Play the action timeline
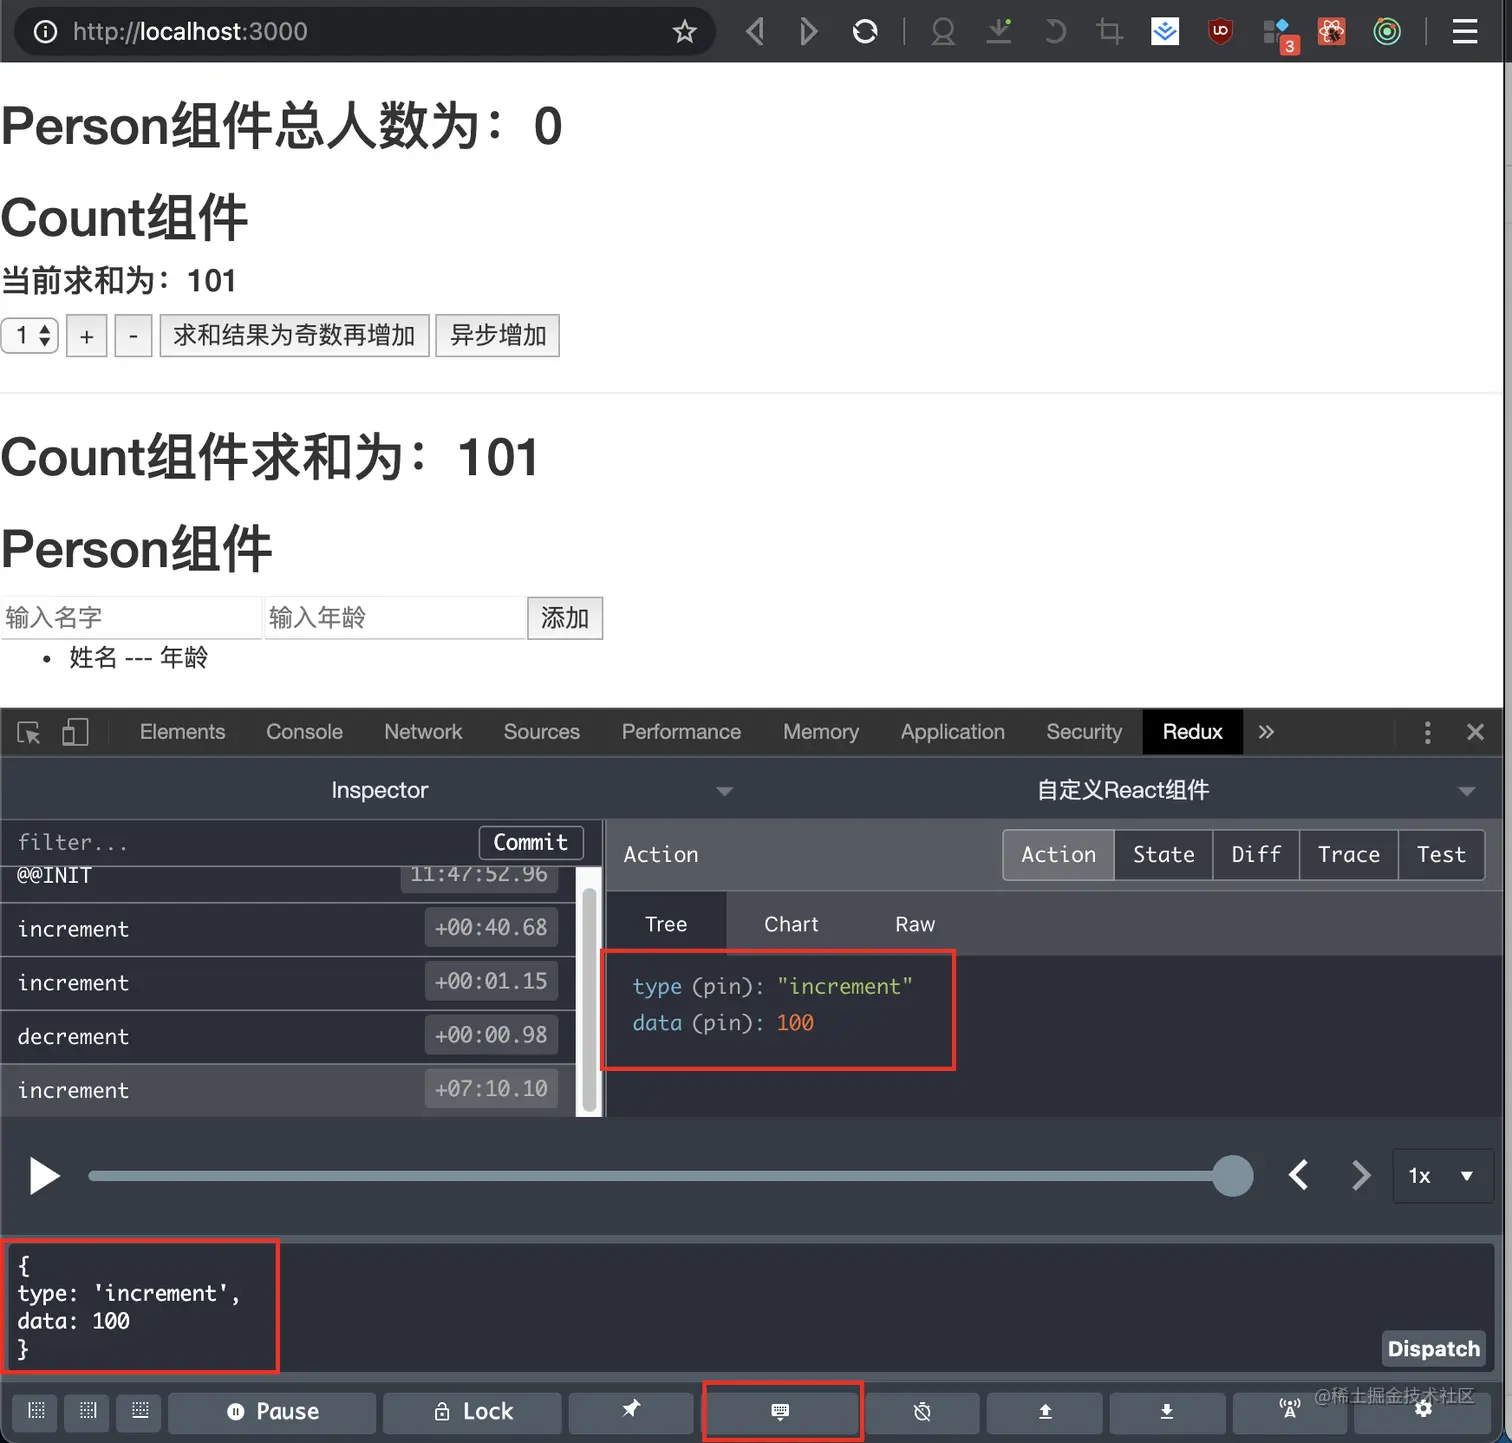The image size is (1512, 1443). pyautogui.click(x=43, y=1176)
